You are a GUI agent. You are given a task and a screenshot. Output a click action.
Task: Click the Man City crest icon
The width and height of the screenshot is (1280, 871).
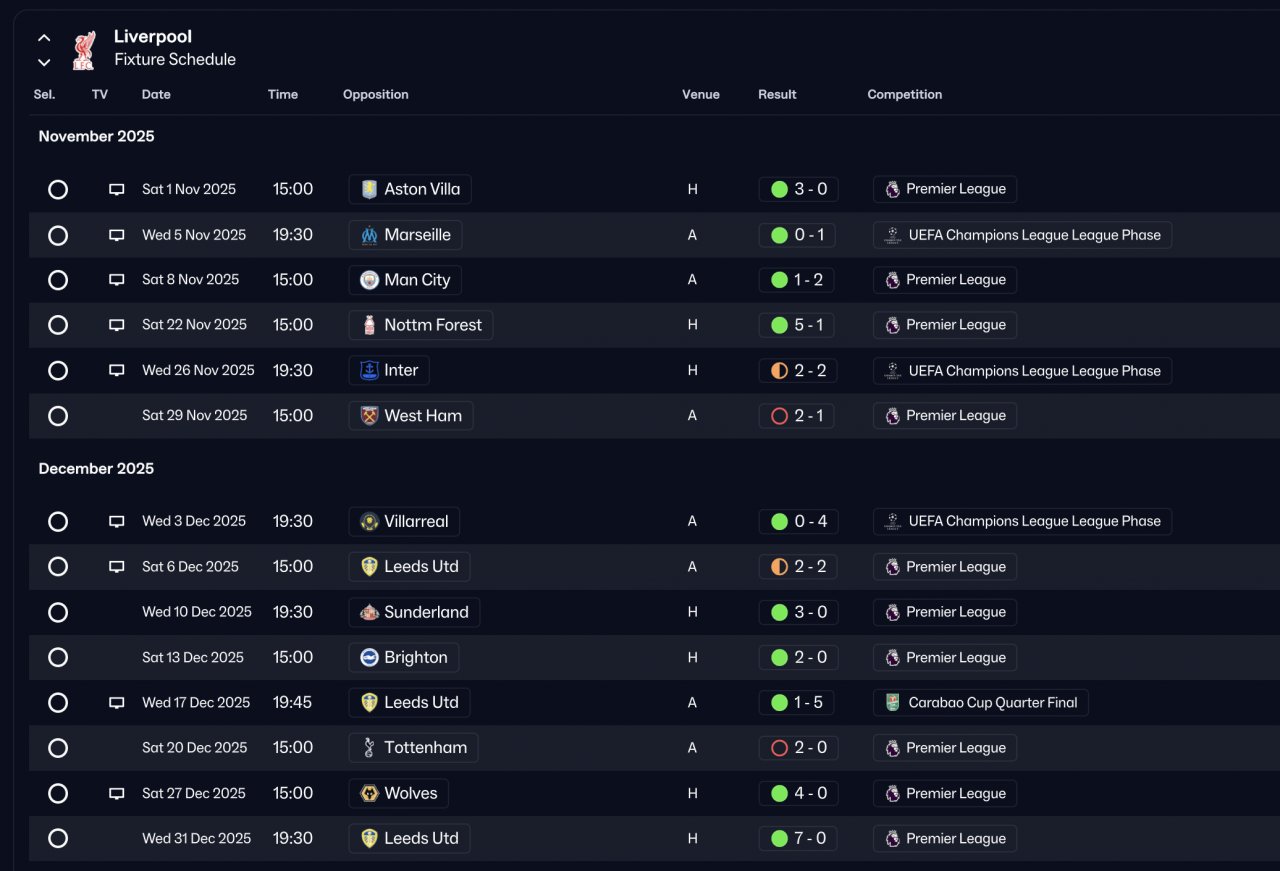click(369, 280)
